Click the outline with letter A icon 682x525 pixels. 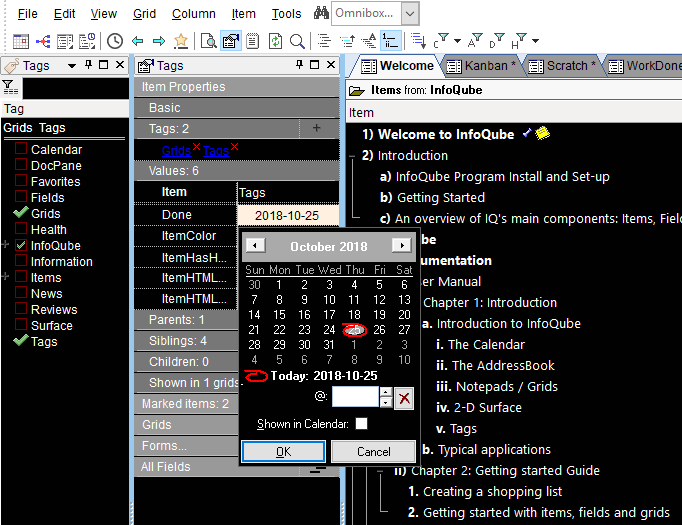(x=369, y=41)
